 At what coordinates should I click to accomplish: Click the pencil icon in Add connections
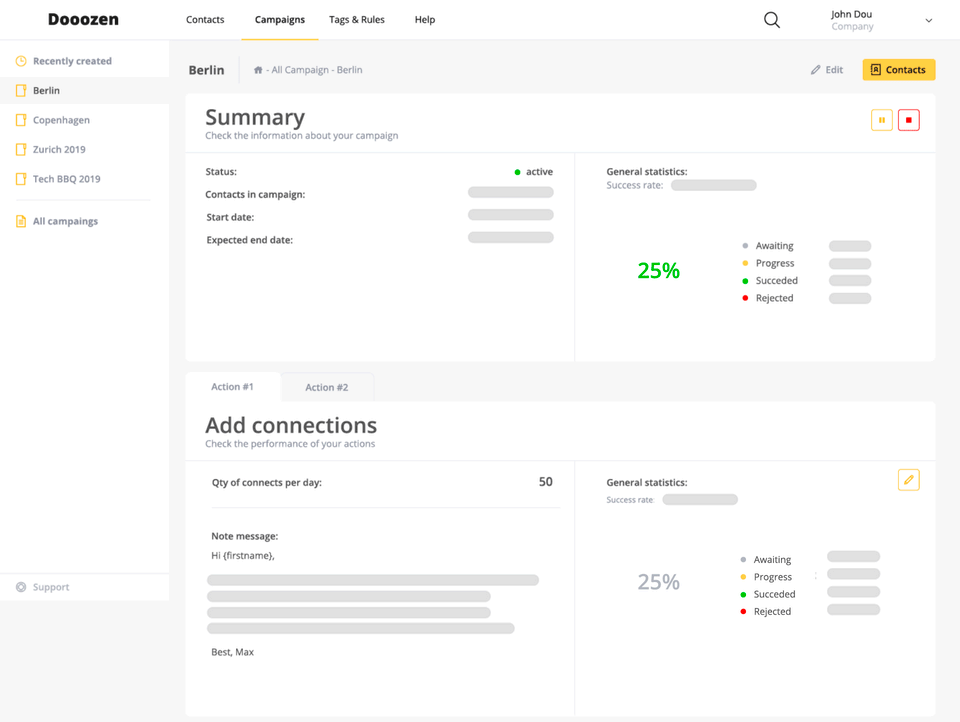[x=909, y=479]
